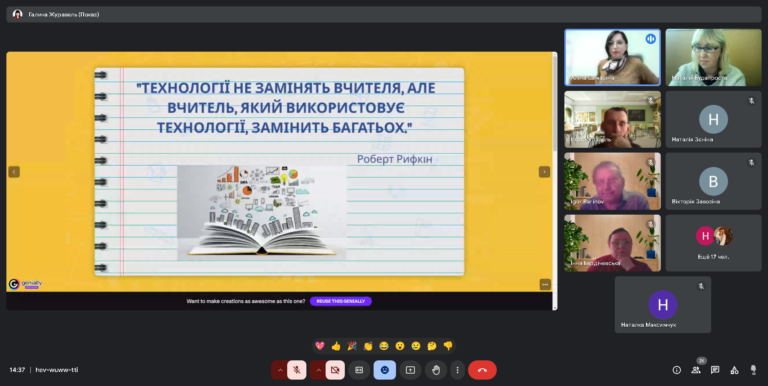
Task: Go to previous Genially slide arrow
Action: point(14,172)
